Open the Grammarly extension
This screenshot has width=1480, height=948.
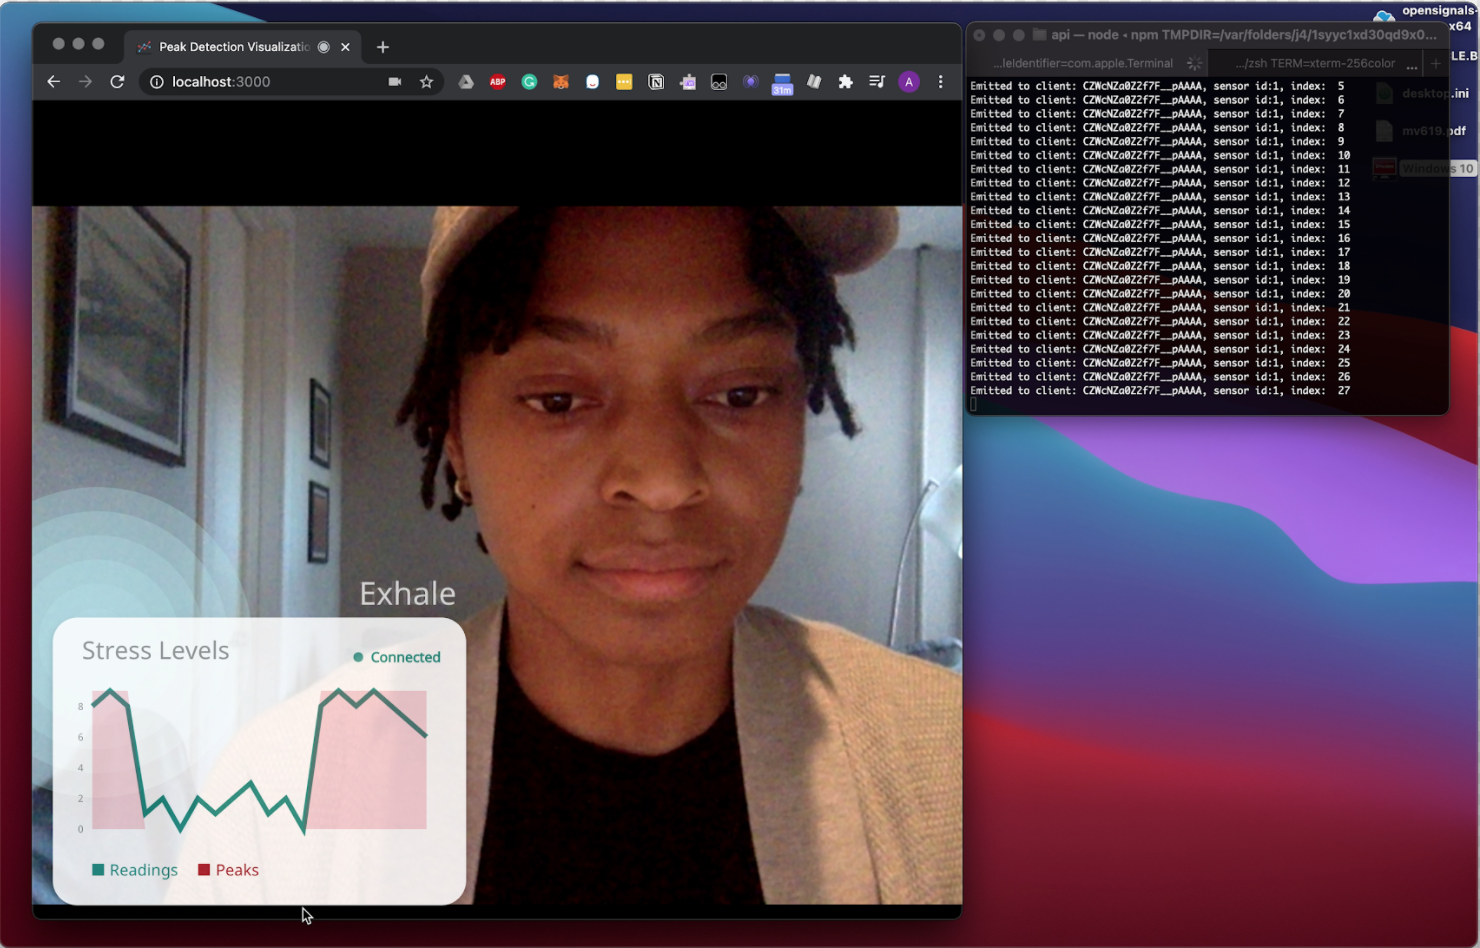(529, 82)
